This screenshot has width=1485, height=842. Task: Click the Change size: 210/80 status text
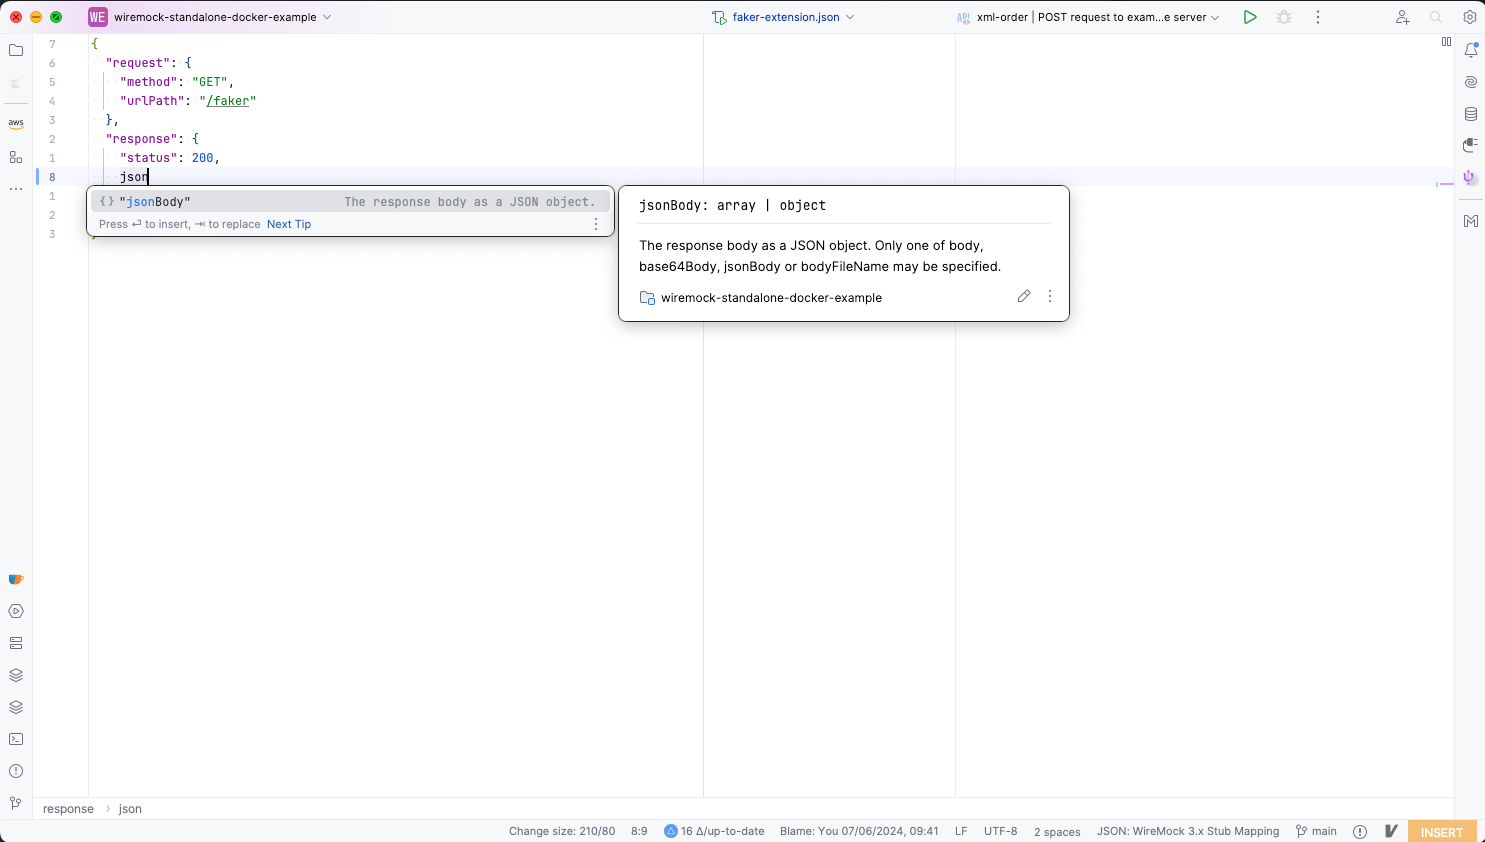[x=562, y=831]
